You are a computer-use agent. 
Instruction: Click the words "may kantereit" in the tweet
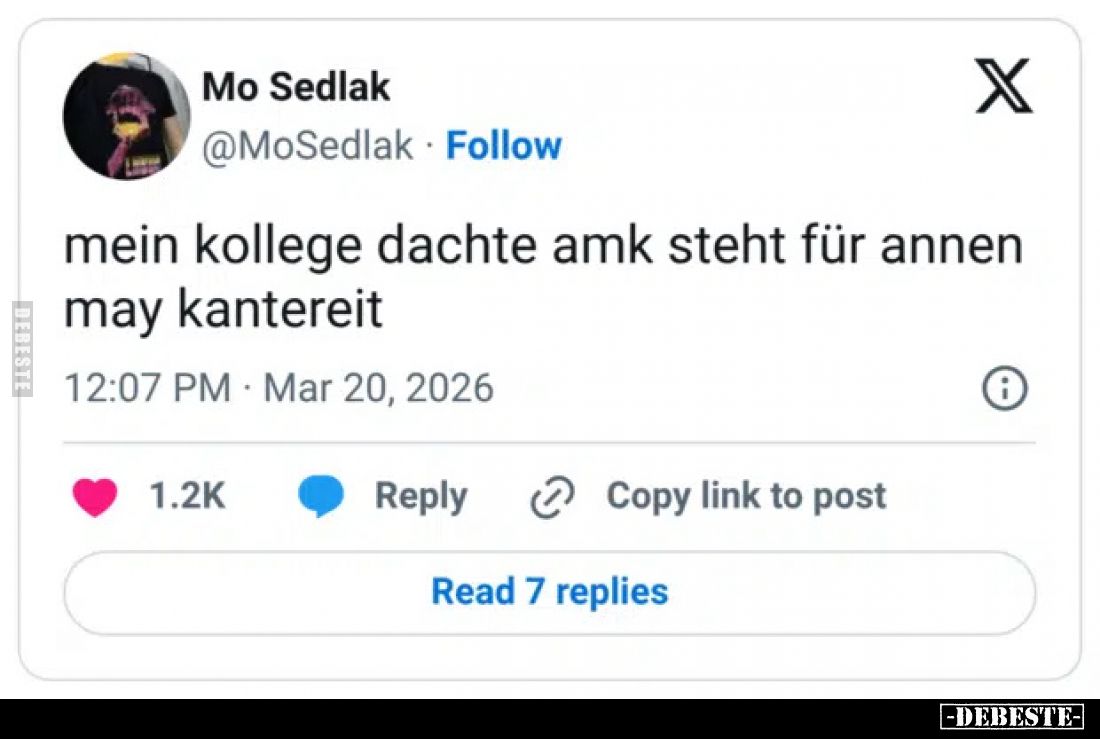pos(223,310)
